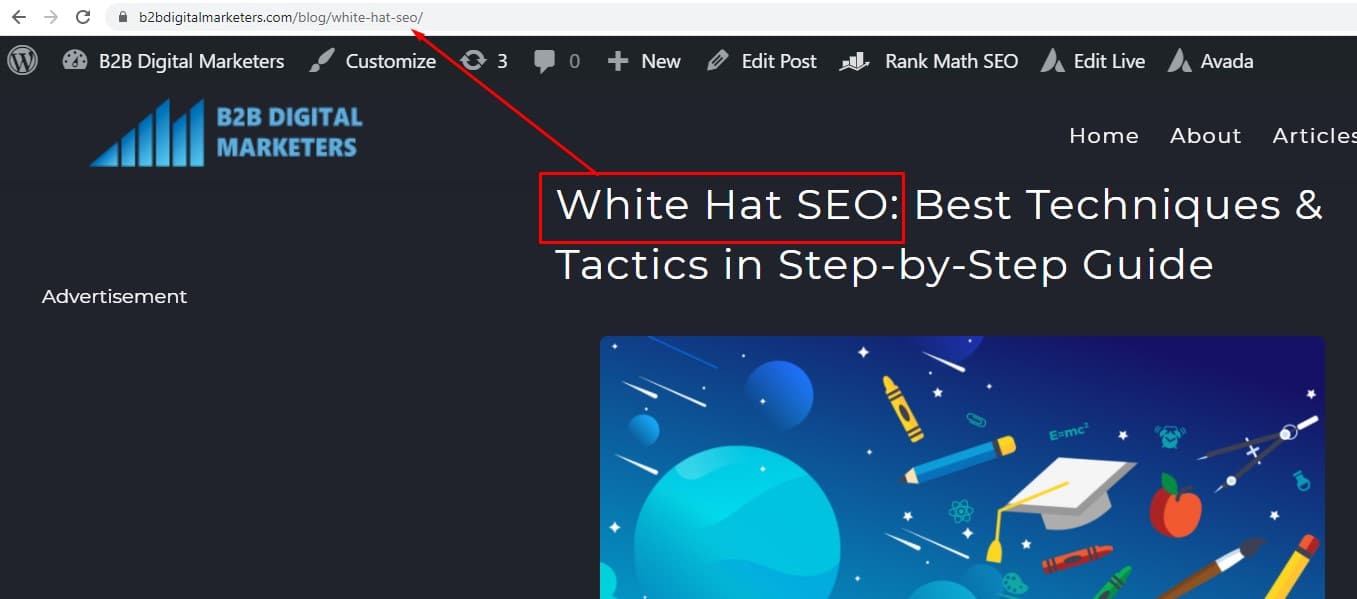1357x599 pixels.
Task: Click the updates circular arrows icon
Action: (473, 60)
